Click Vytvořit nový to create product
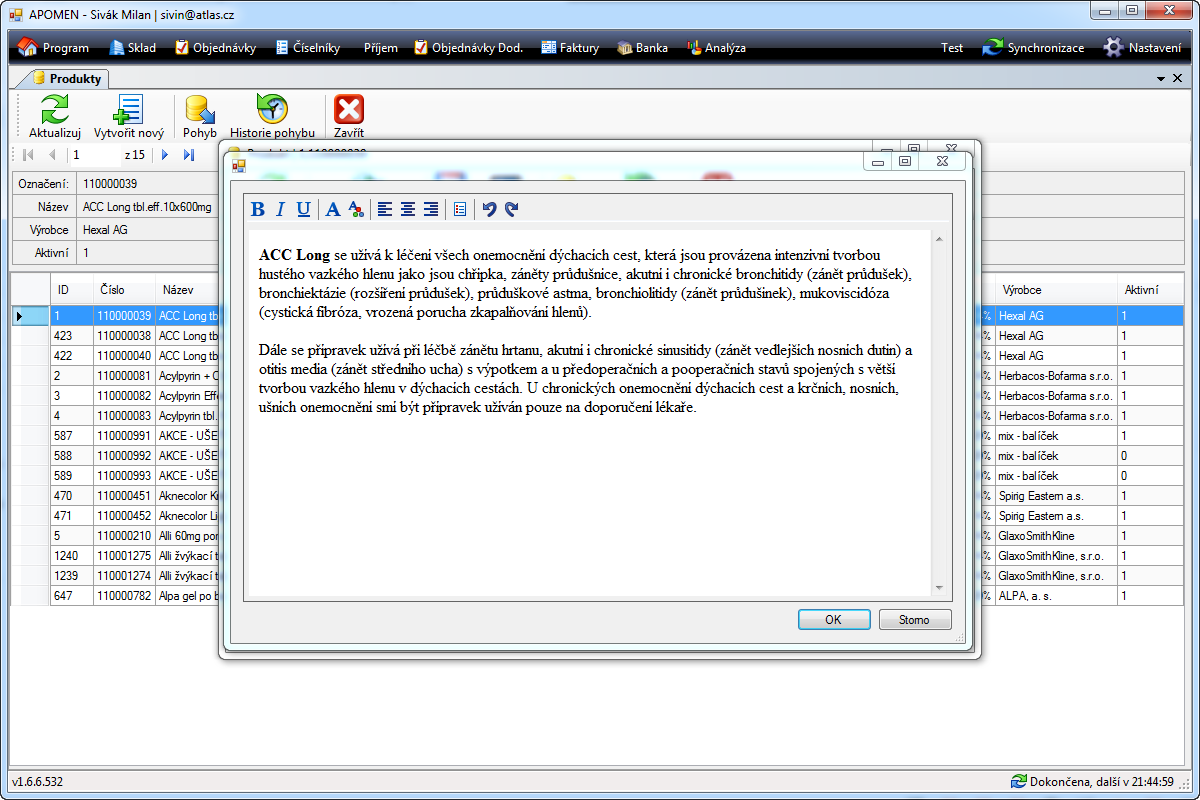The width and height of the screenshot is (1200, 800). coord(129,116)
